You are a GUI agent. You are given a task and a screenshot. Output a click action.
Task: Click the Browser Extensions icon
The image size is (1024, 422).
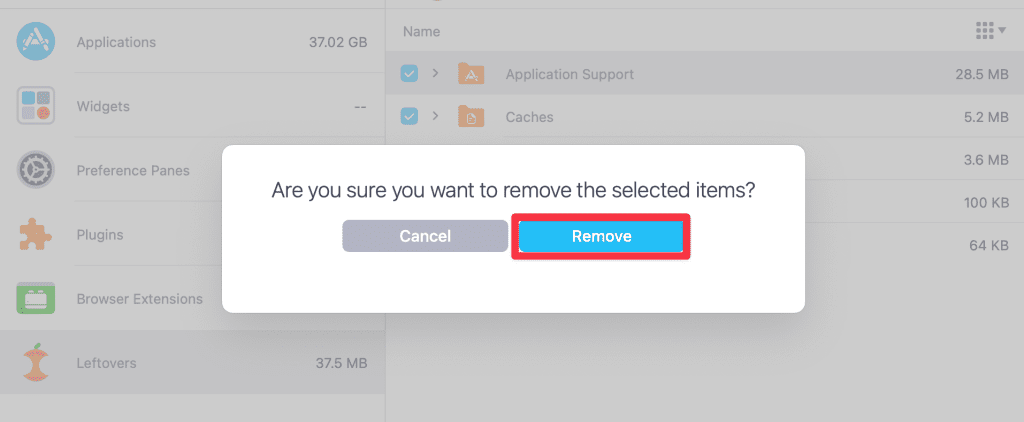point(36,298)
